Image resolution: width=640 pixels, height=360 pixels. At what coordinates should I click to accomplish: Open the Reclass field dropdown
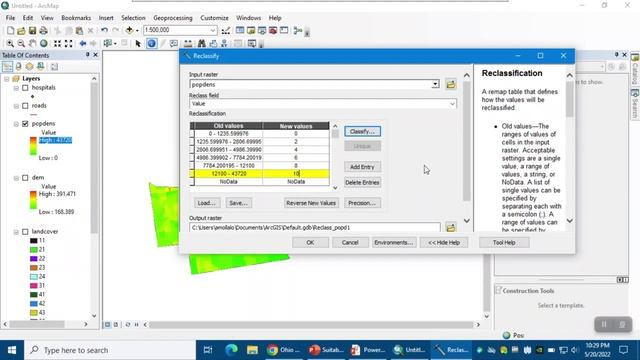click(452, 104)
